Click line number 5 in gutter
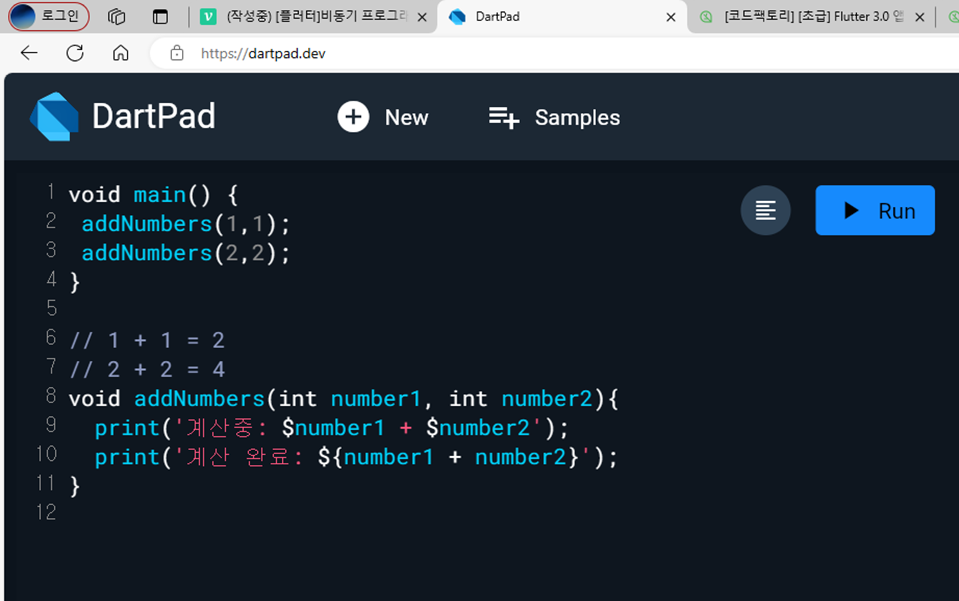Viewport: 959px width, 601px height. click(x=51, y=308)
